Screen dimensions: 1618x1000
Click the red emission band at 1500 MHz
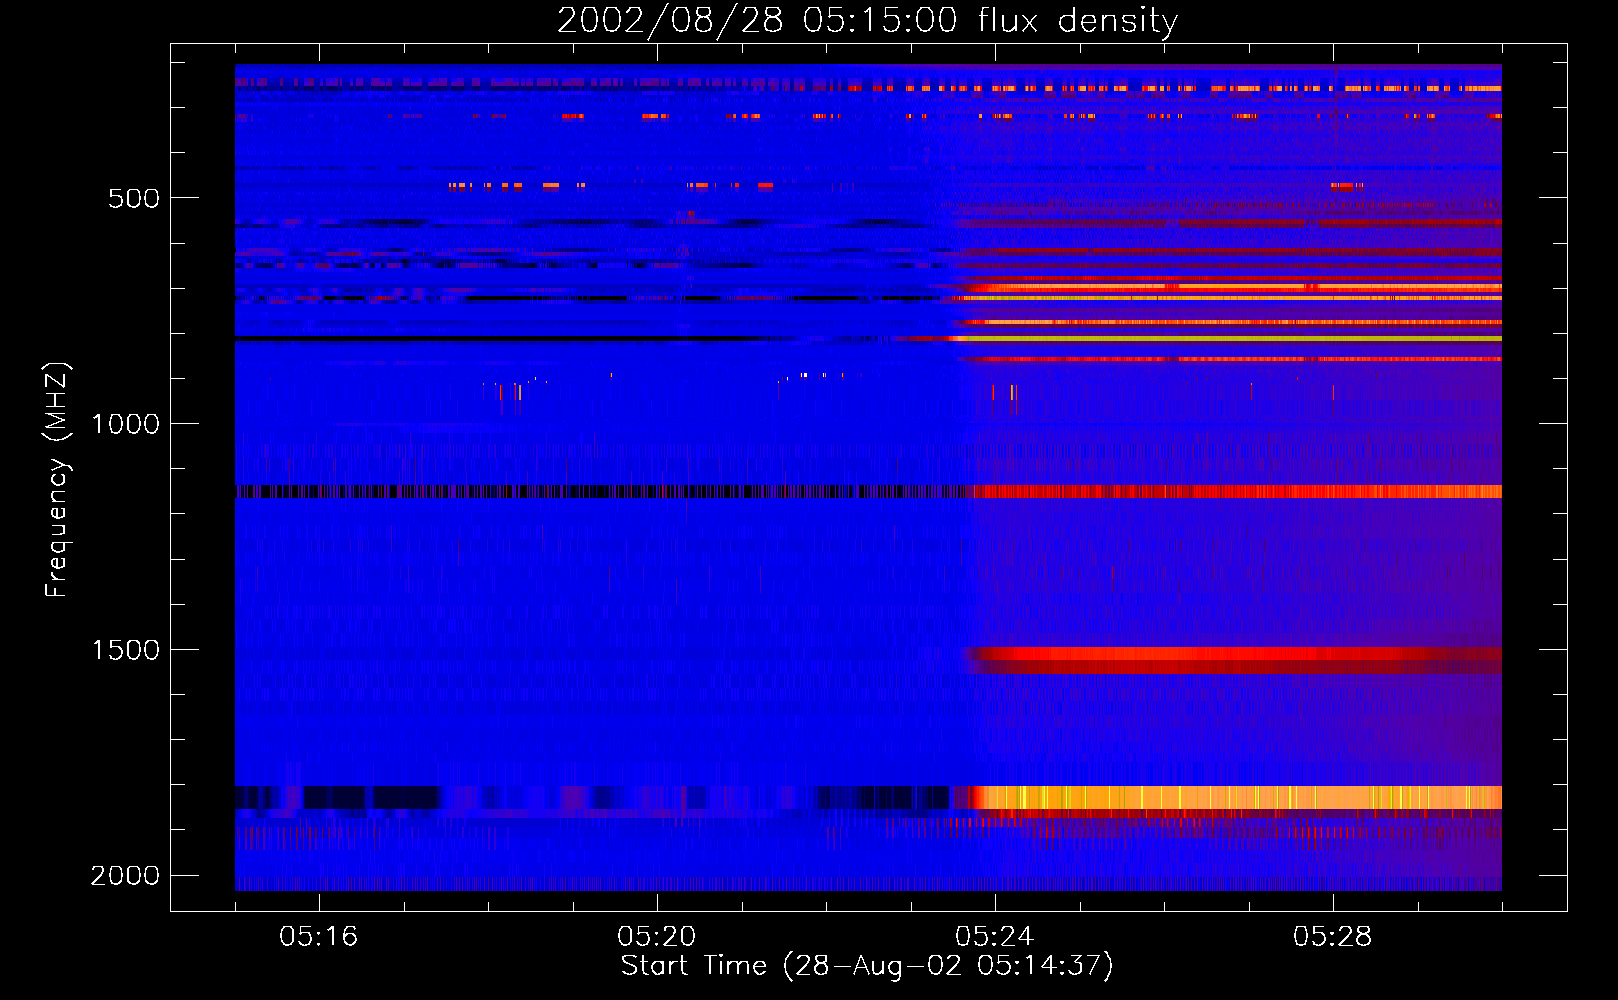point(1235,659)
